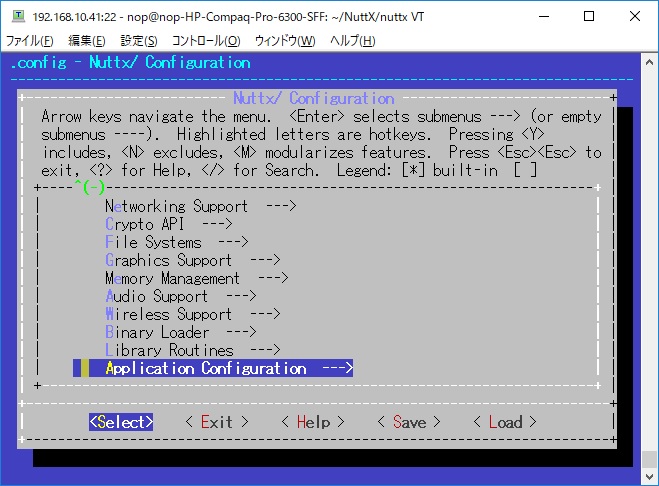The height and width of the screenshot is (486, 659).
Task: Select the Wireless Support submenu entry
Action: (192, 314)
